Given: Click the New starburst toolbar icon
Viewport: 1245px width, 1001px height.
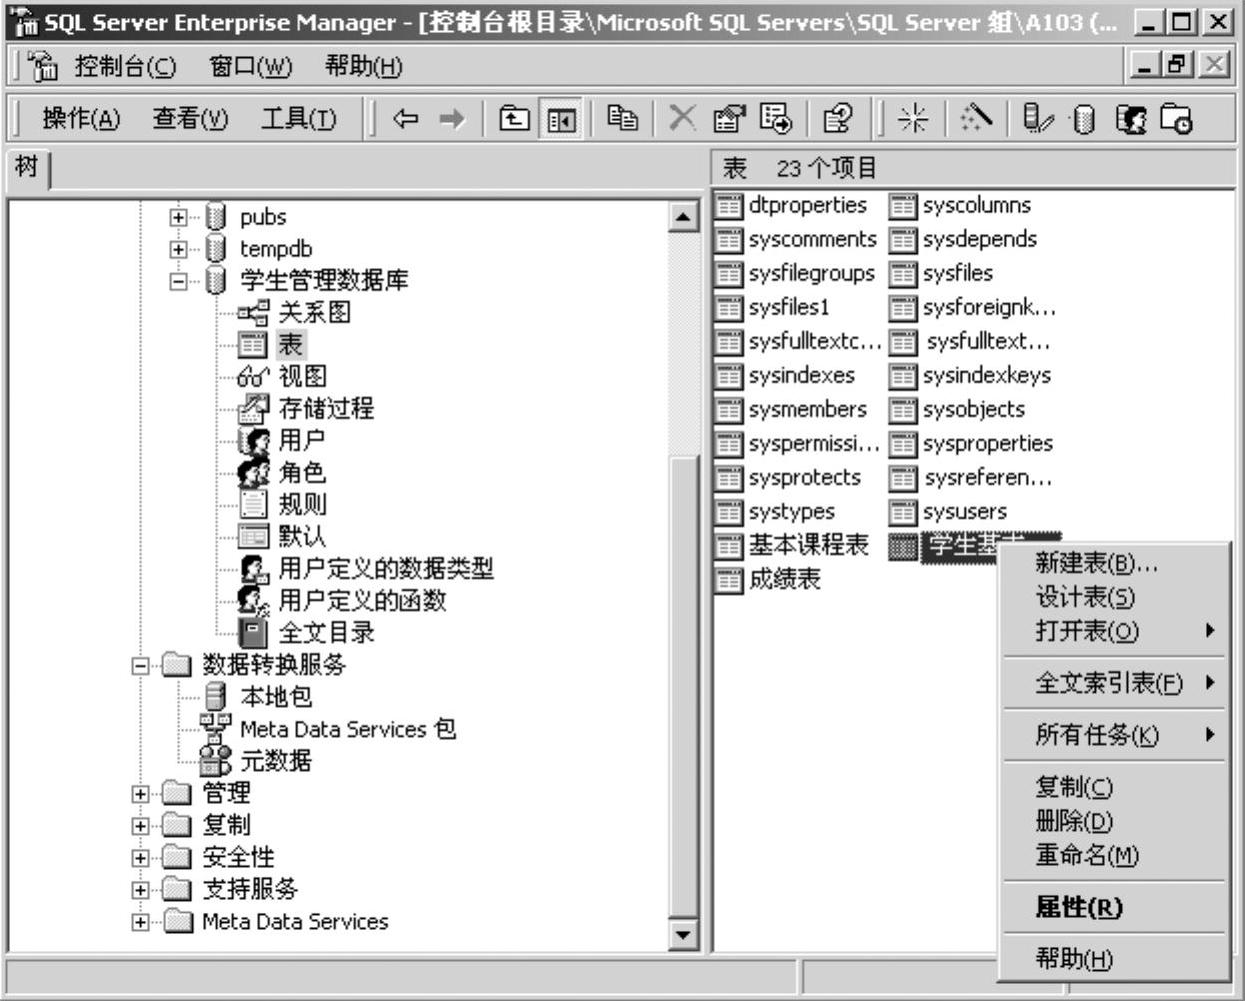Looking at the screenshot, I should click(x=911, y=119).
